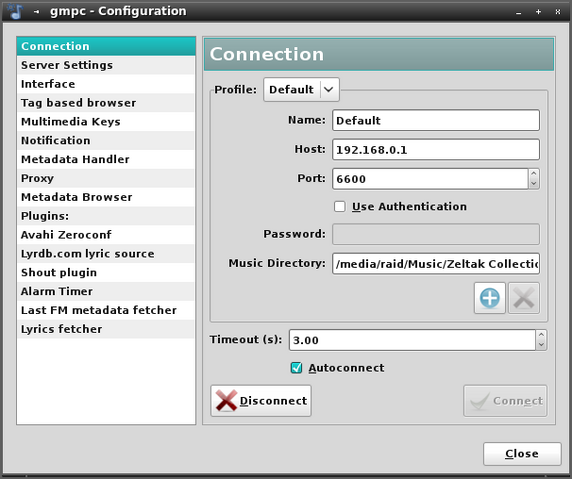Increase the Timeout value with up arrow
Screen dimensions: 572x479
pyautogui.click(x=541, y=335)
